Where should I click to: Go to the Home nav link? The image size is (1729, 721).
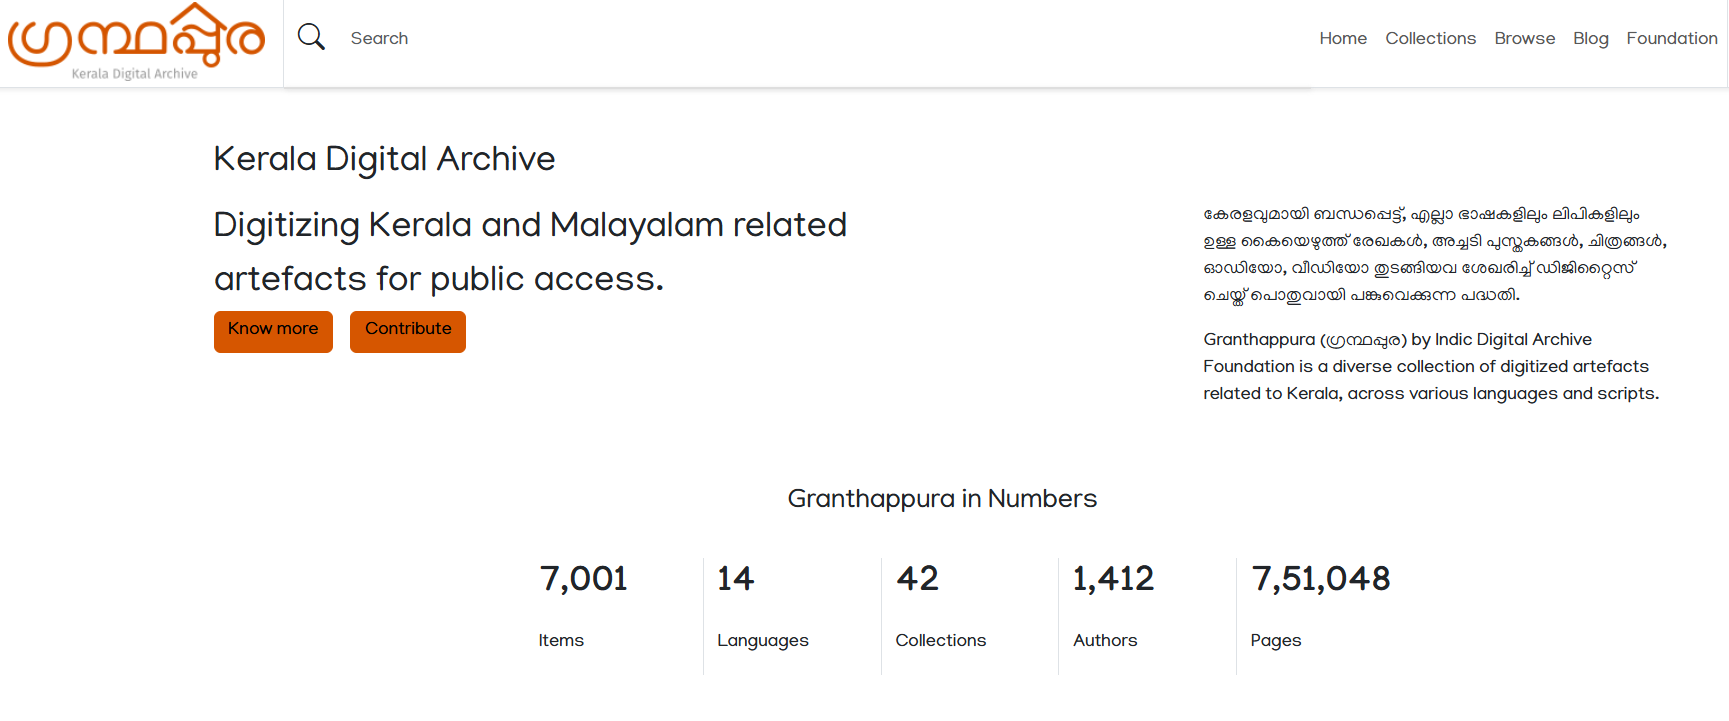click(1342, 38)
